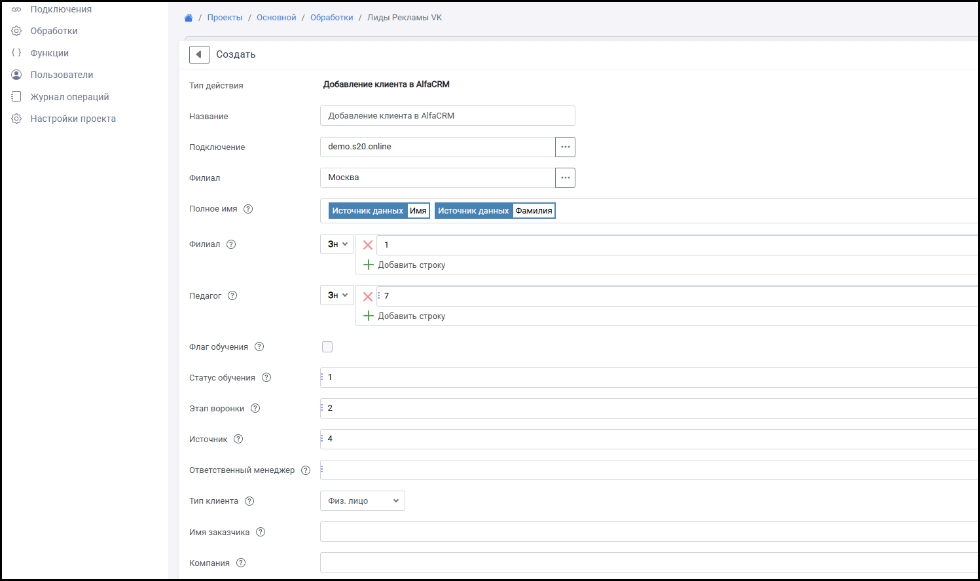Remove the Филиал row with value 1
The height and width of the screenshot is (581, 980).
pyautogui.click(x=368, y=245)
